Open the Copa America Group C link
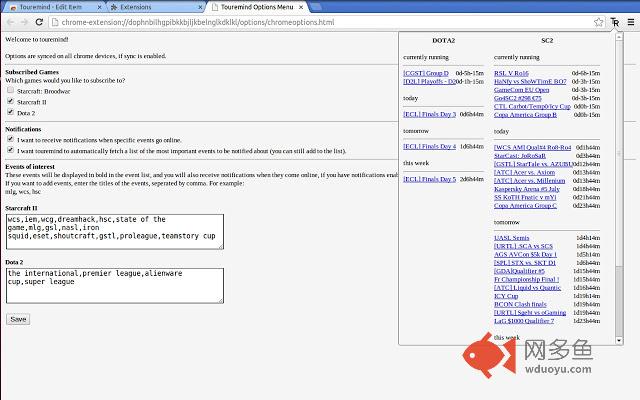Screen dimensions: 640x400 tap(525, 205)
